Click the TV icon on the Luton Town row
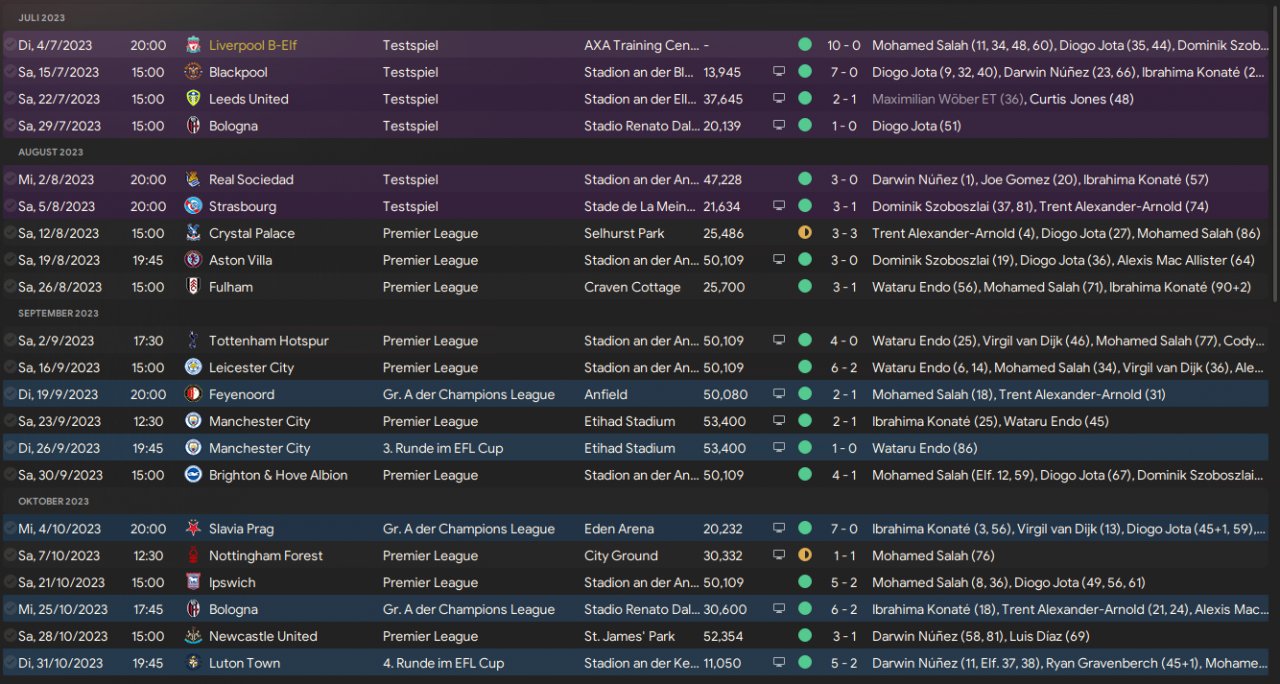Image resolution: width=1280 pixels, height=684 pixels. coord(779,663)
